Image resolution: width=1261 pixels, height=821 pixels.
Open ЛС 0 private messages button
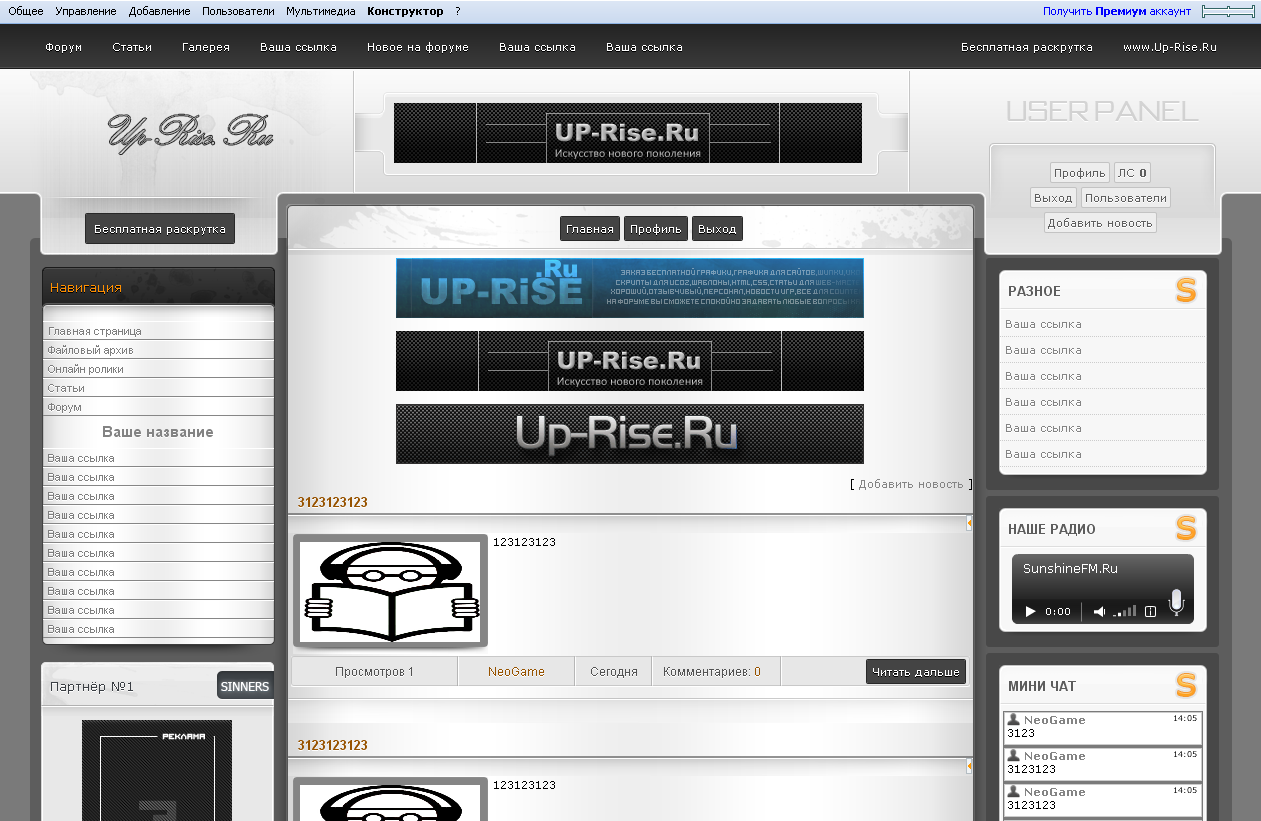pyautogui.click(x=1132, y=173)
